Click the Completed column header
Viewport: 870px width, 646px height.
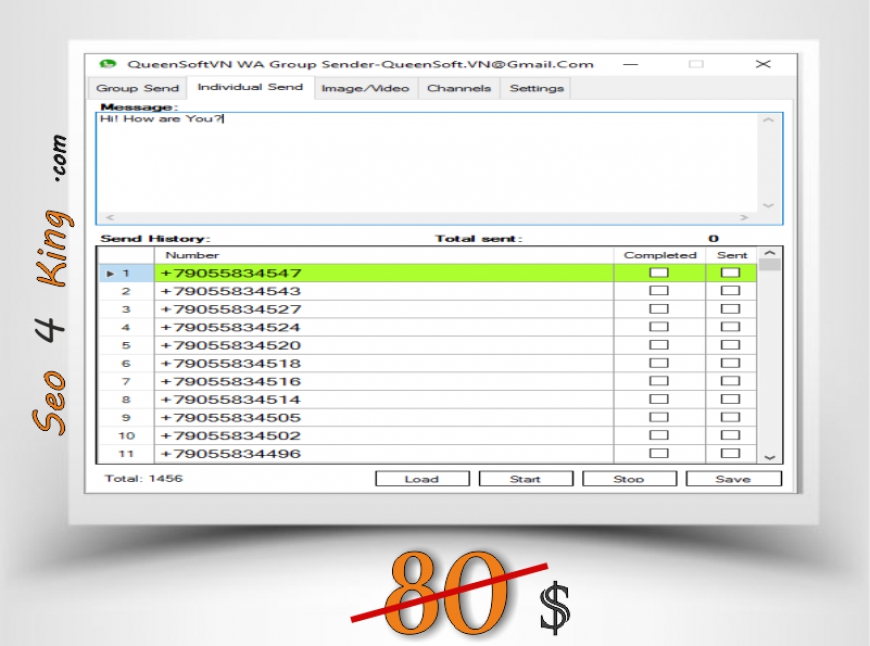660,255
